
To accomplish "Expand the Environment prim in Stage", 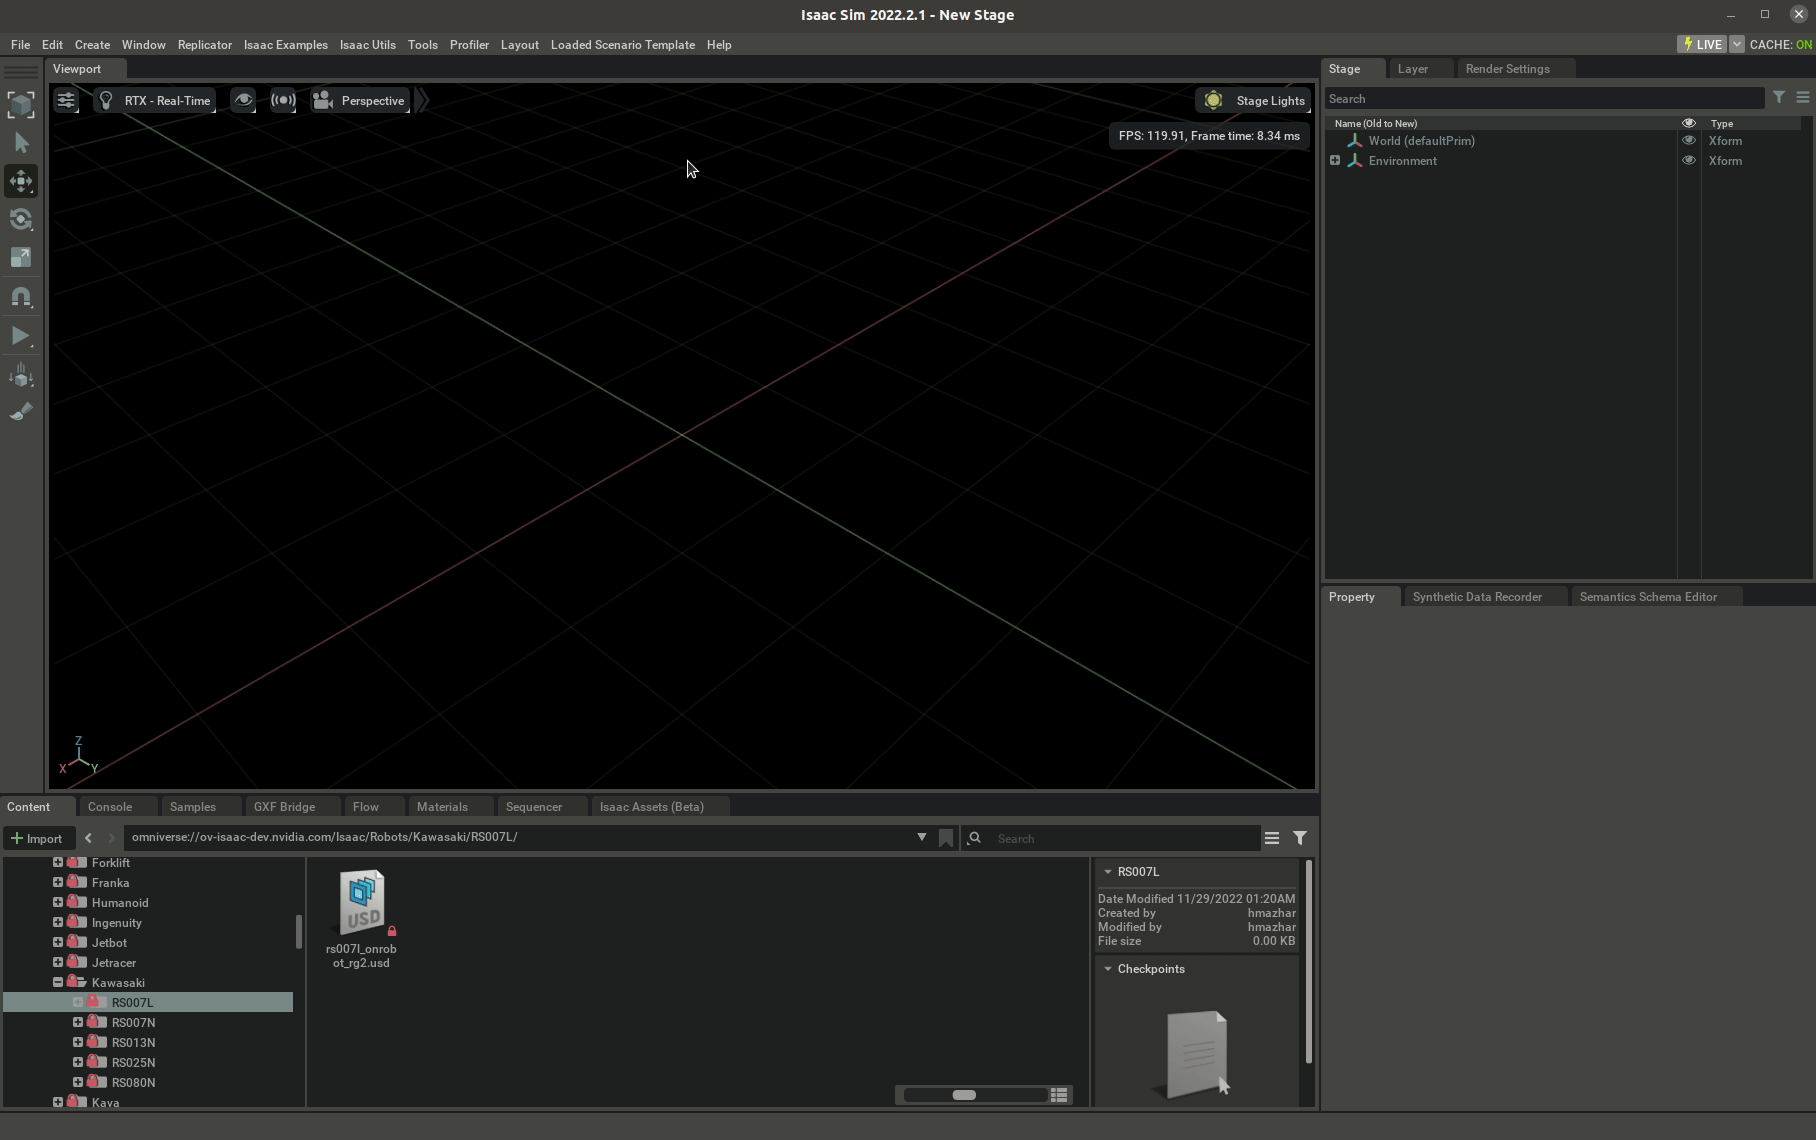I will tap(1335, 161).
